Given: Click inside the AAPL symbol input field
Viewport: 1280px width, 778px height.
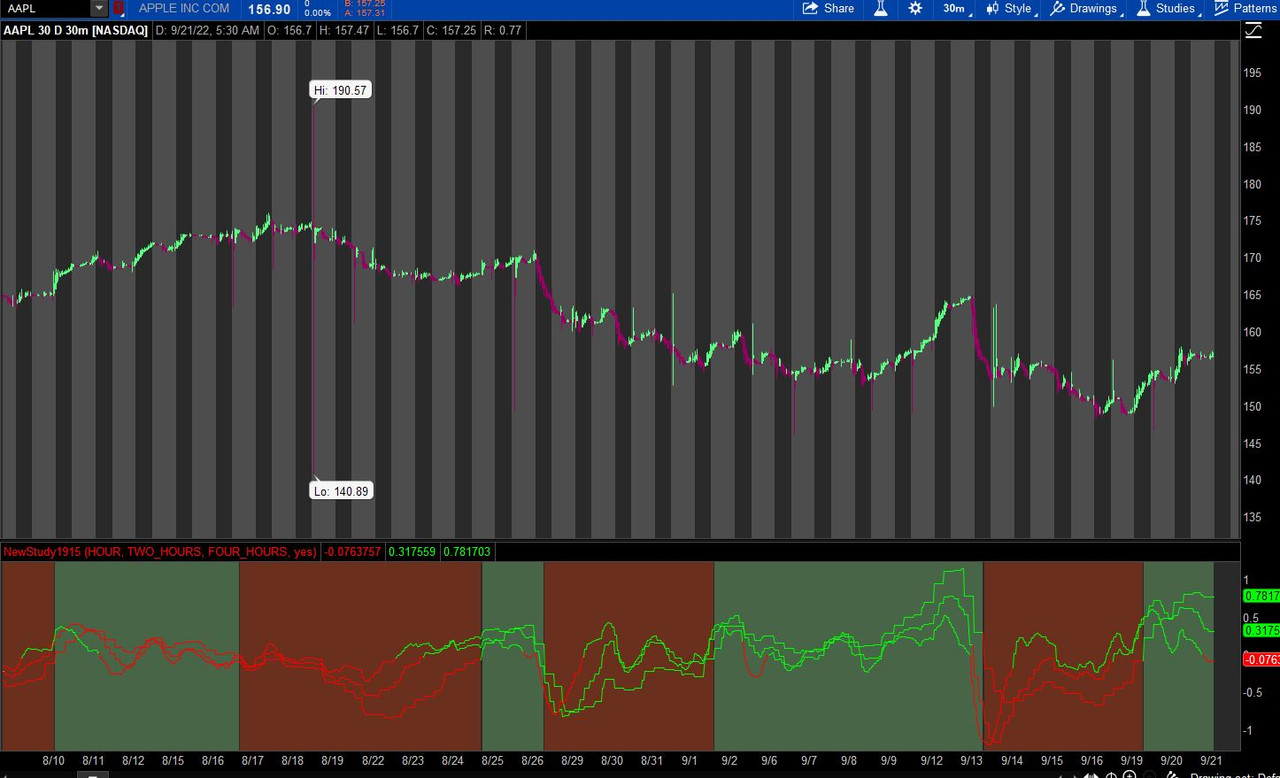Looking at the screenshot, I should (x=45, y=8).
